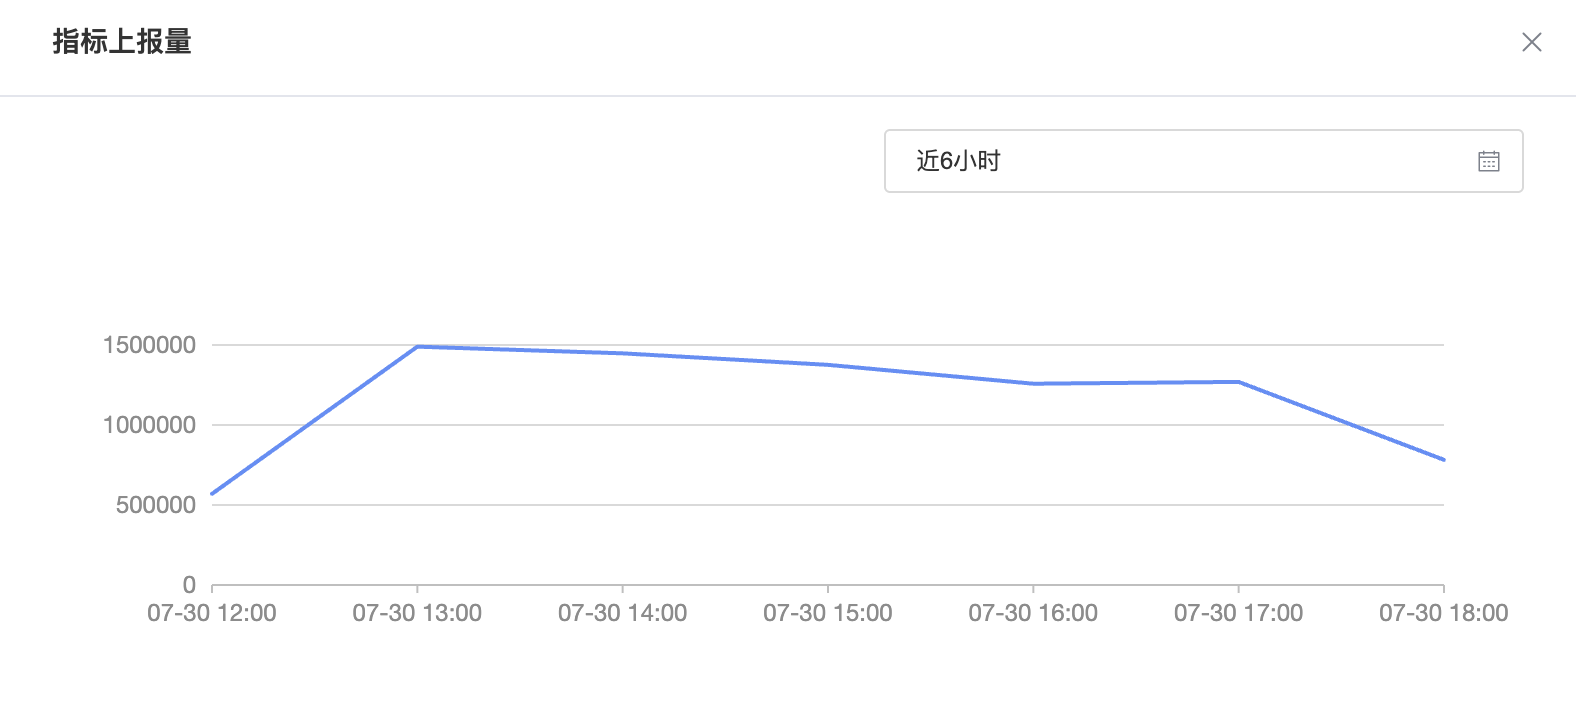This screenshot has width=1576, height=718.
Task: Click the 07-30 14:00 x-axis label
Action: (x=622, y=613)
